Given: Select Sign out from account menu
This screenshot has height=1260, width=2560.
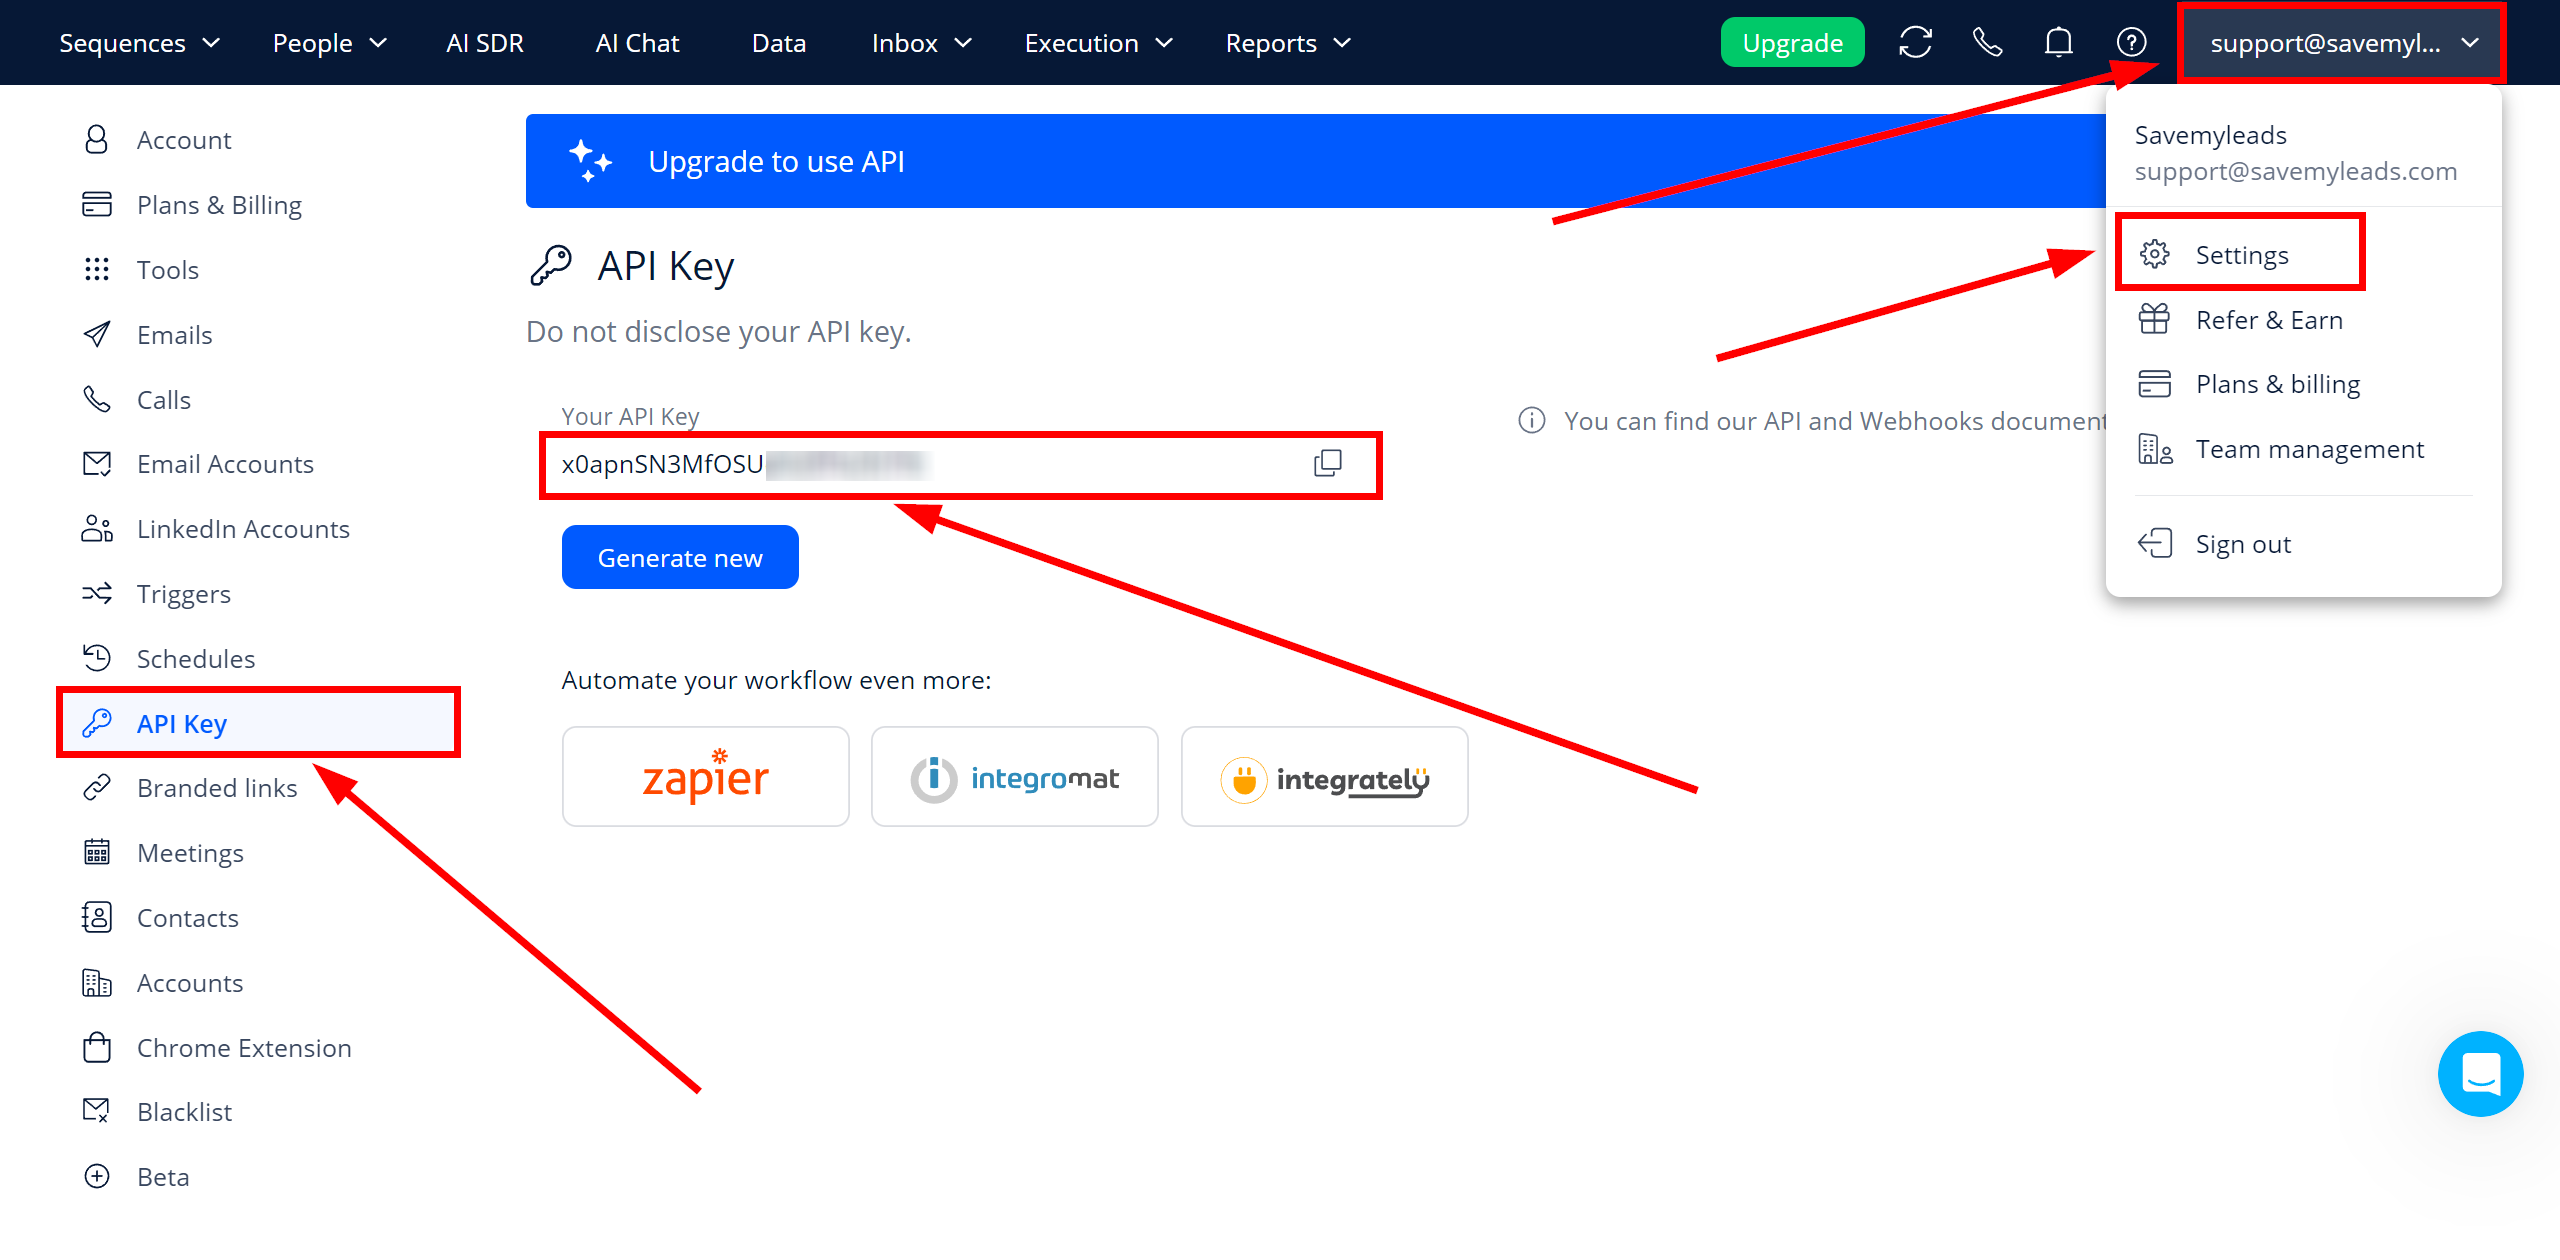Looking at the screenshot, I should coord(2242,540).
